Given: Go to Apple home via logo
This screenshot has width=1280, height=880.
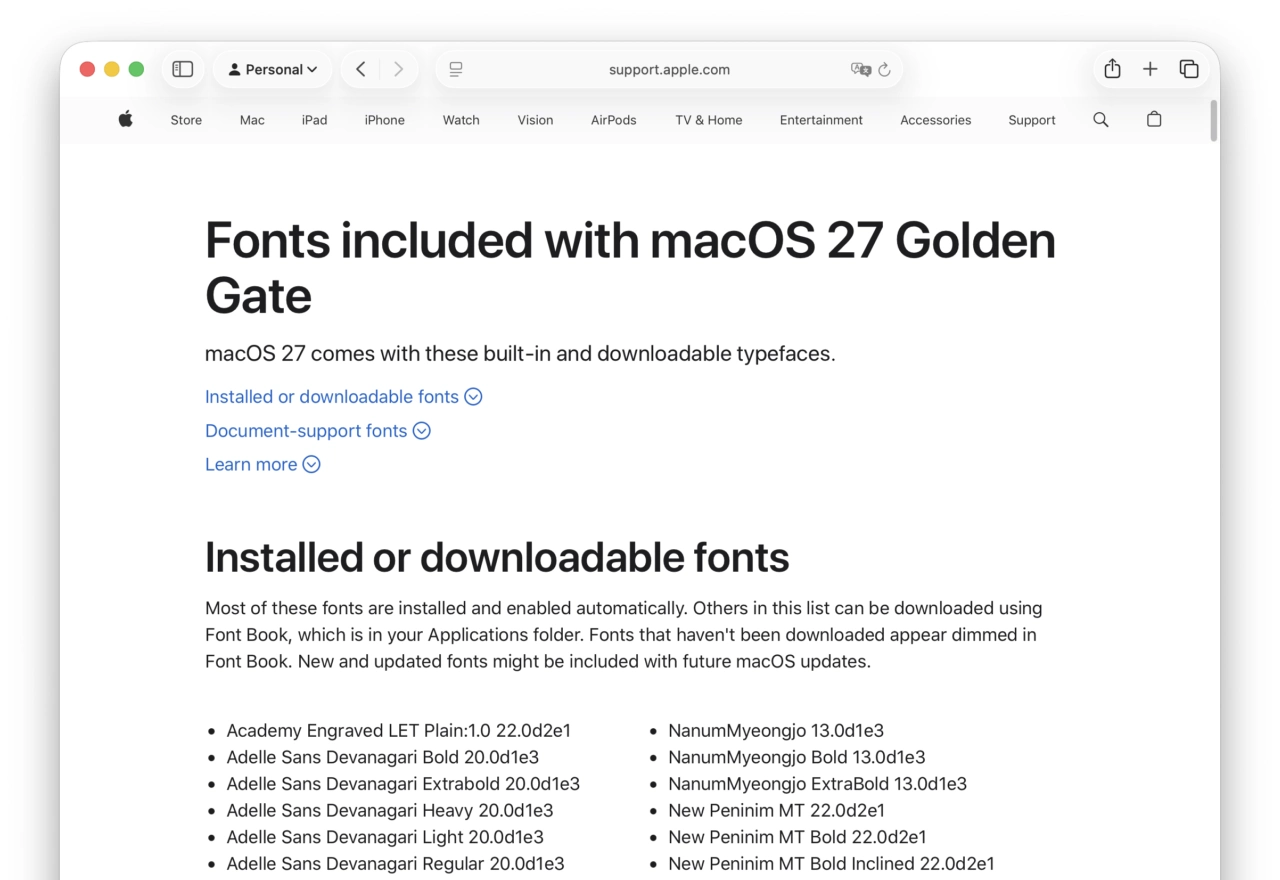Looking at the screenshot, I should (x=125, y=119).
